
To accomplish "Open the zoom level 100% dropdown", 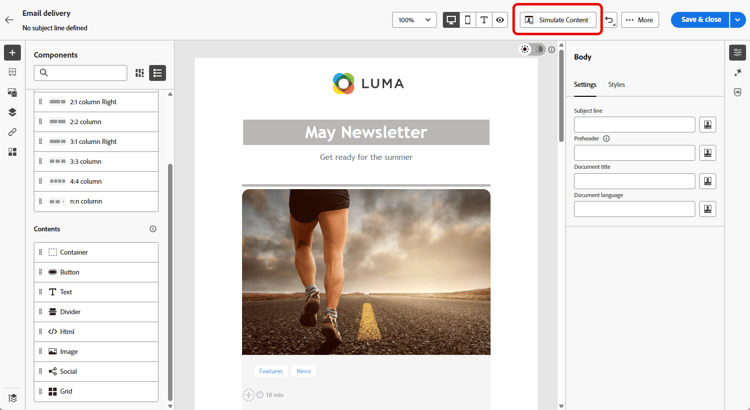I will 414,20.
